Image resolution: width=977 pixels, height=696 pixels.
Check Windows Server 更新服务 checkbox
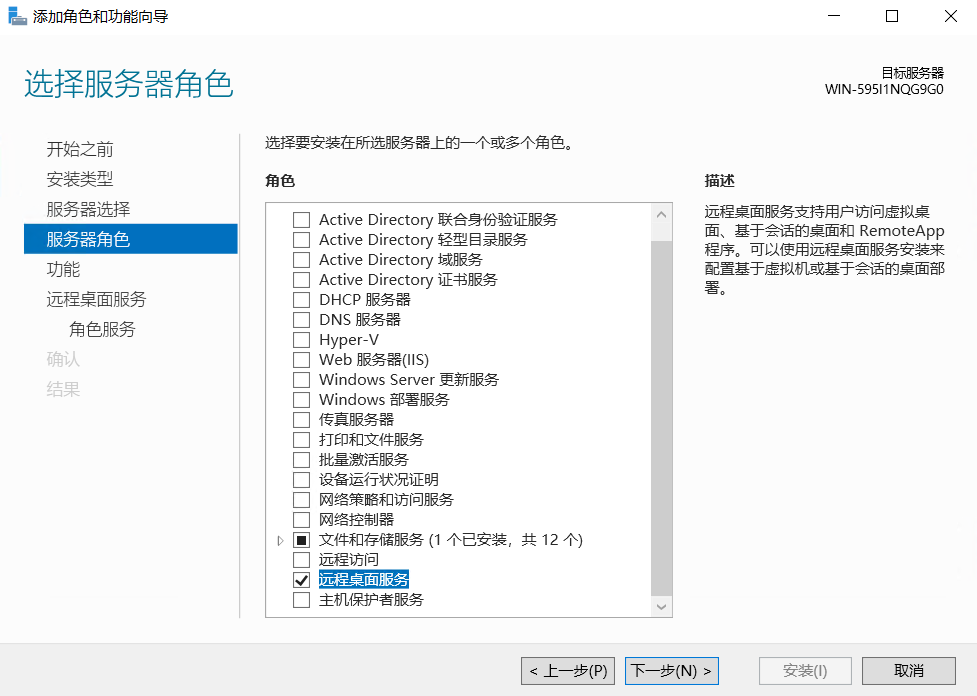coord(302,379)
